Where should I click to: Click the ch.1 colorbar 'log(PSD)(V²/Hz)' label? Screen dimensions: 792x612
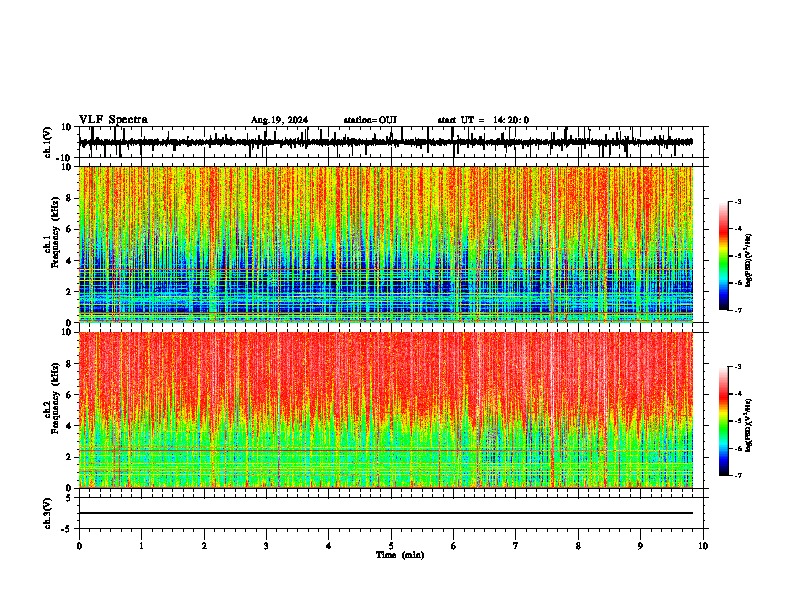click(749, 260)
